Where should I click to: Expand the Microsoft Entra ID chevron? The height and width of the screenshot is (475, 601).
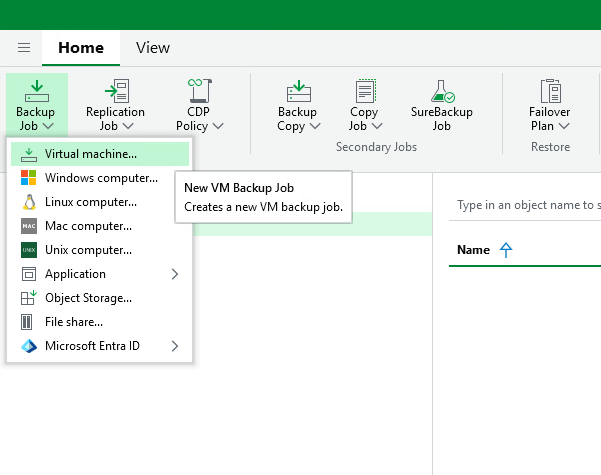click(175, 346)
